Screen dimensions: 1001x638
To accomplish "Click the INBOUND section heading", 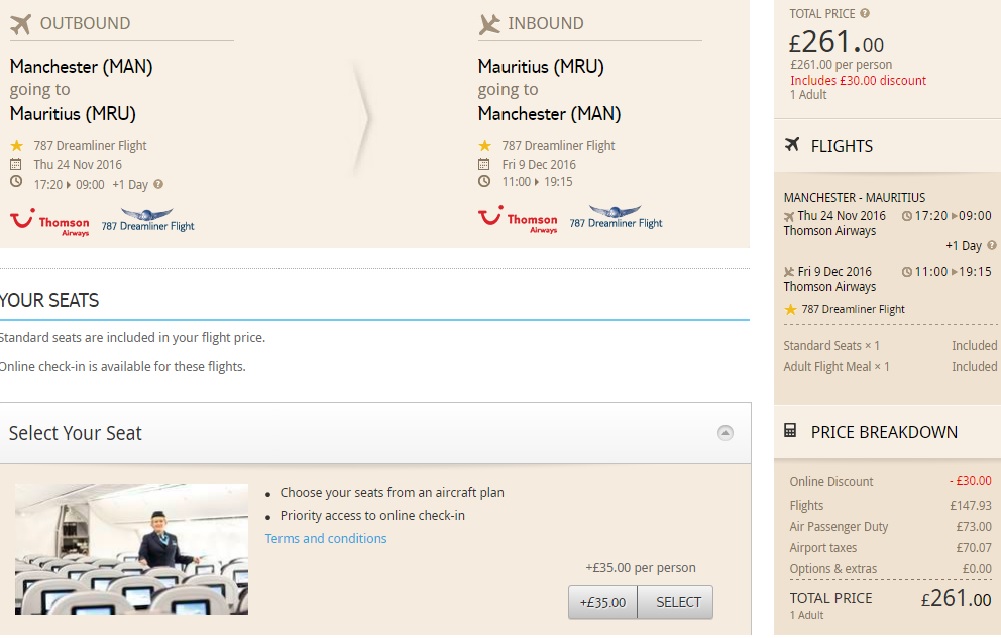I will (x=546, y=24).
